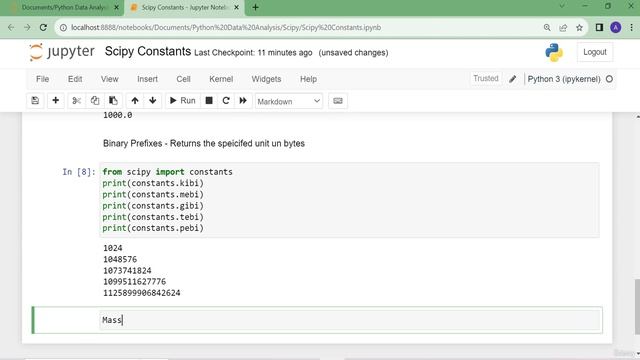The width and height of the screenshot is (640, 360).
Task: Open the Help menu
Action: (x=308, y=79)
